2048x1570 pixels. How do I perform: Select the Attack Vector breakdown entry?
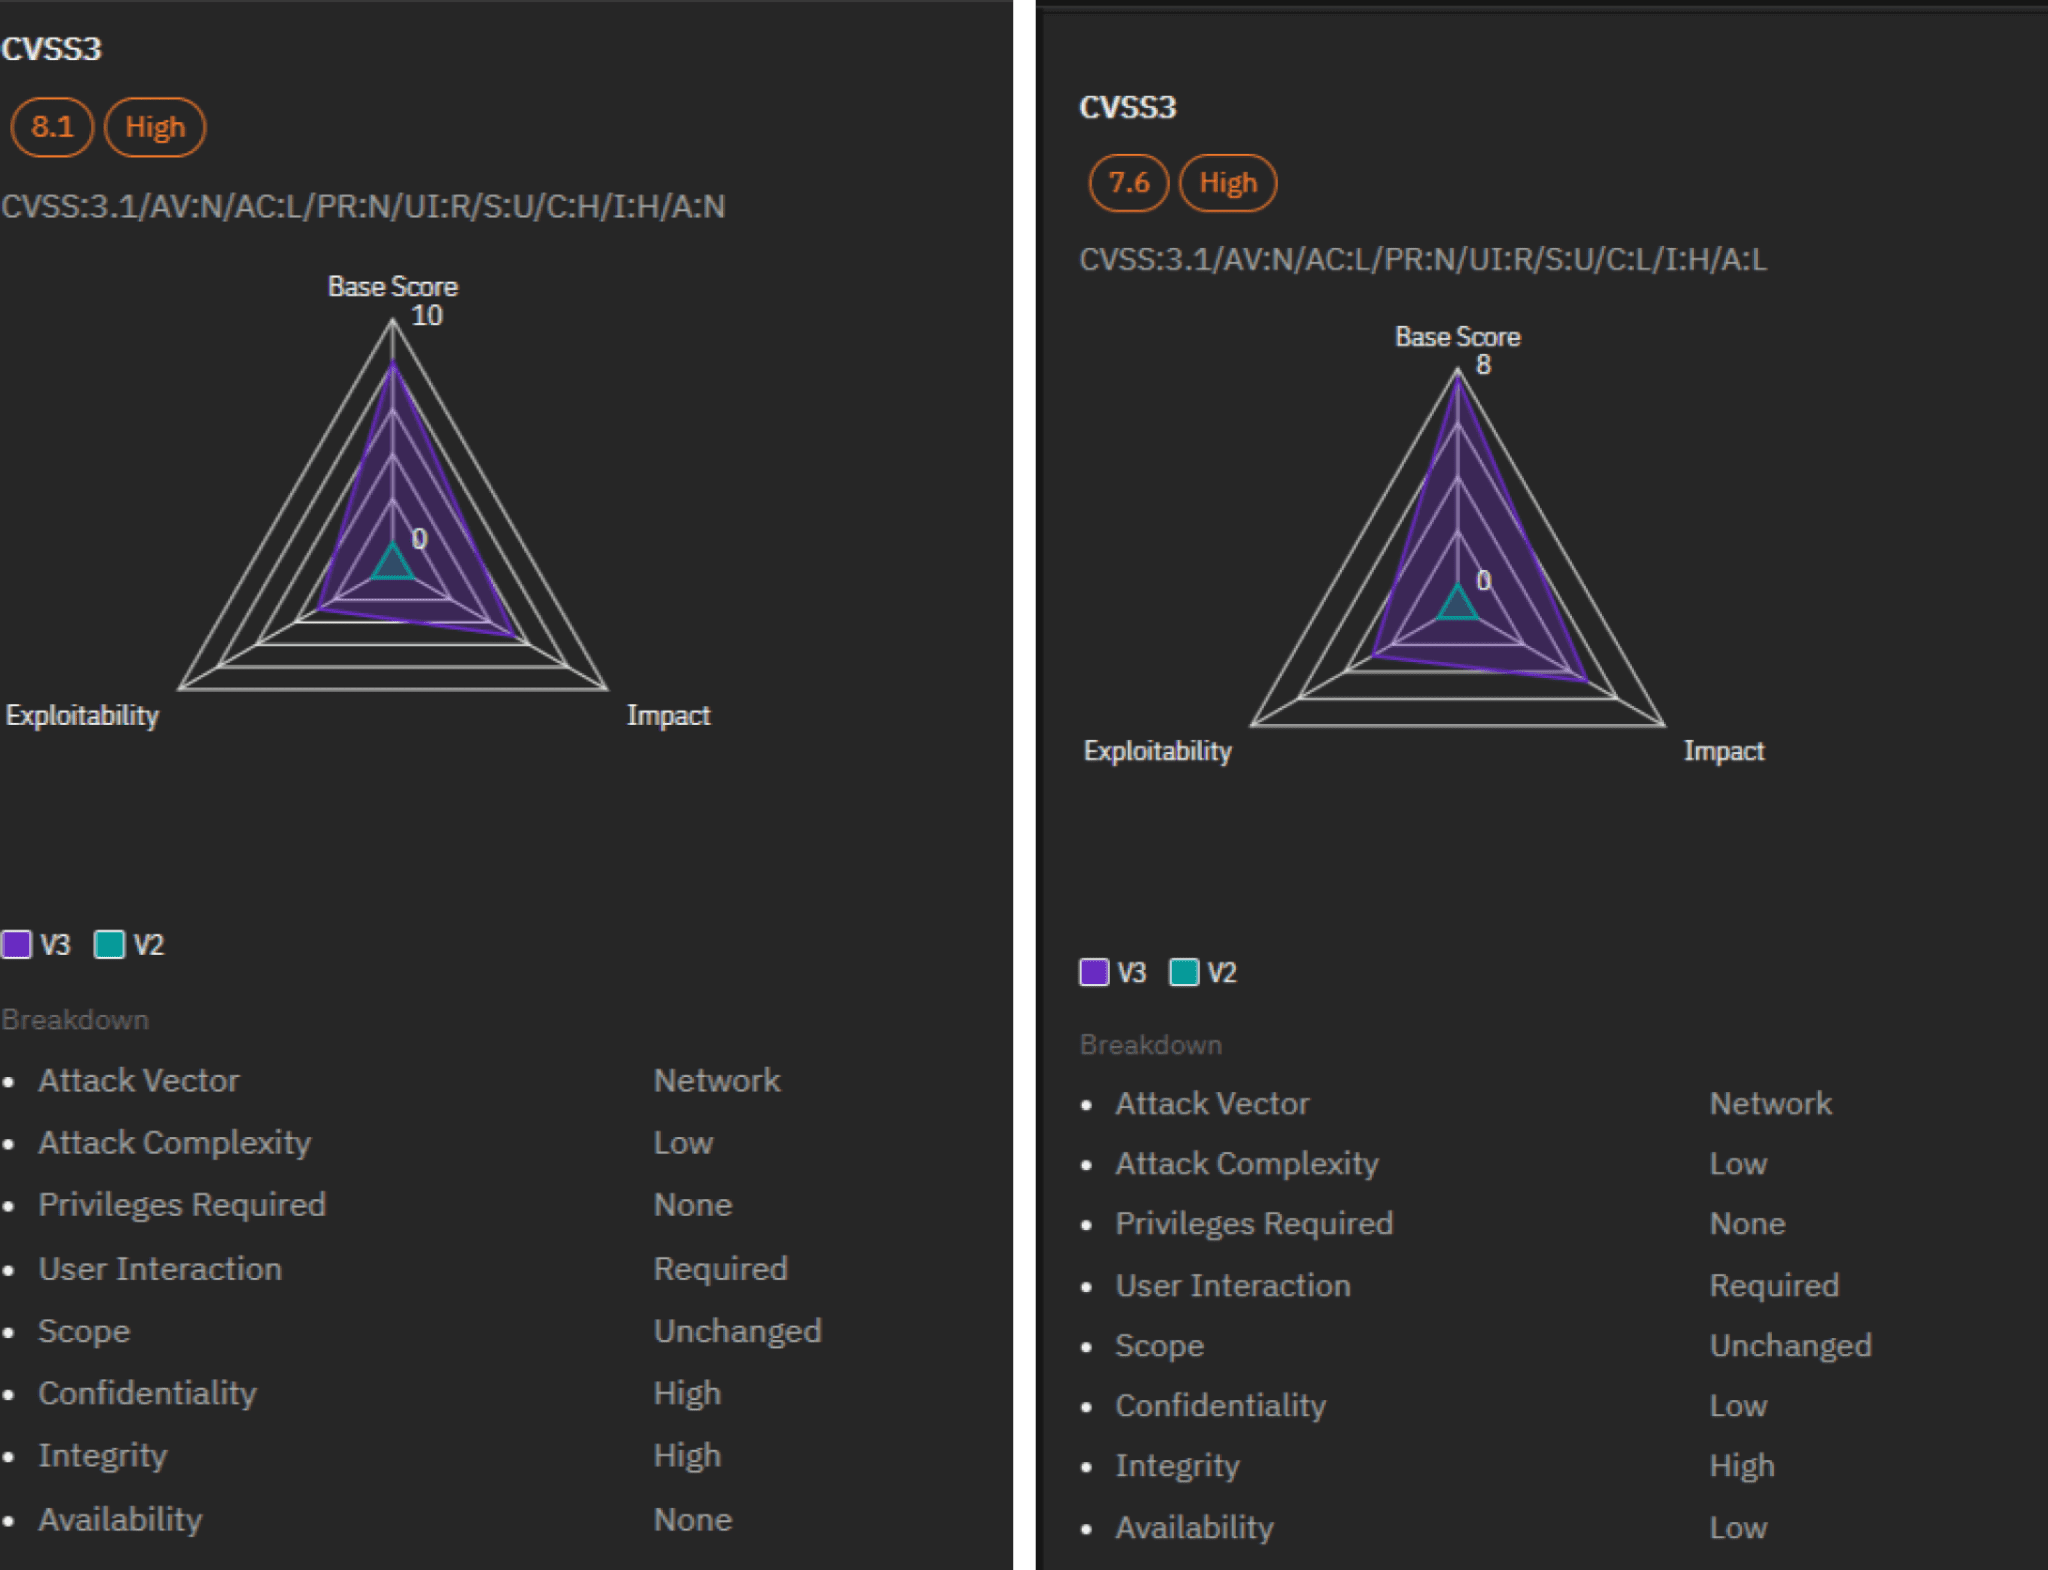point(139,1080)
